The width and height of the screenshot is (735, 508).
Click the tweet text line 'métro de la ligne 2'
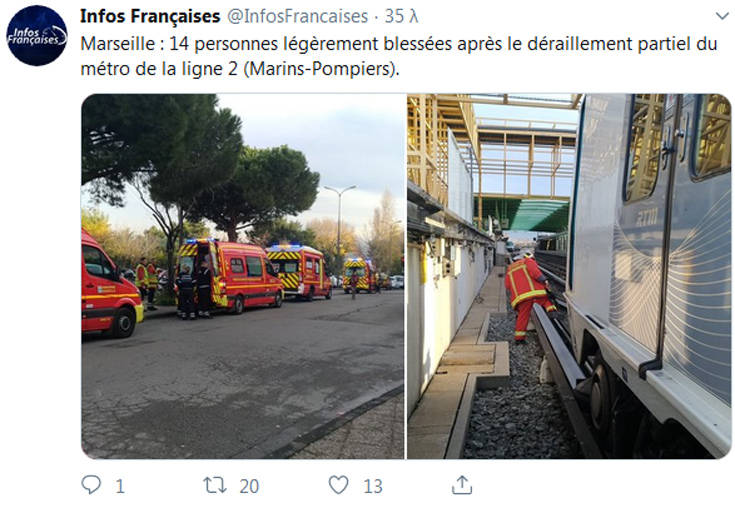[x=159, y=69]
